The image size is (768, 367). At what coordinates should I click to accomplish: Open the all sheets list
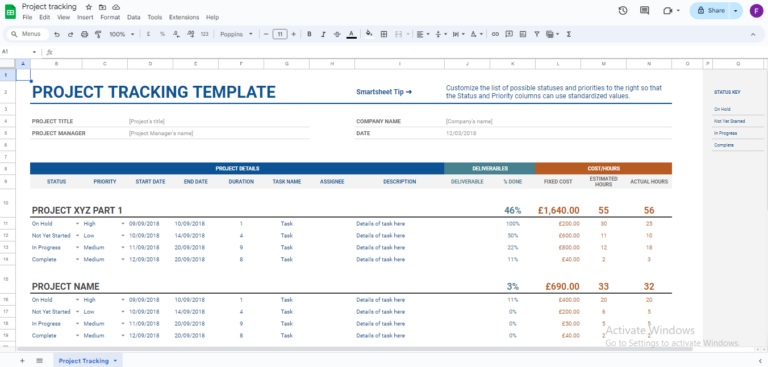click(40, 361)
